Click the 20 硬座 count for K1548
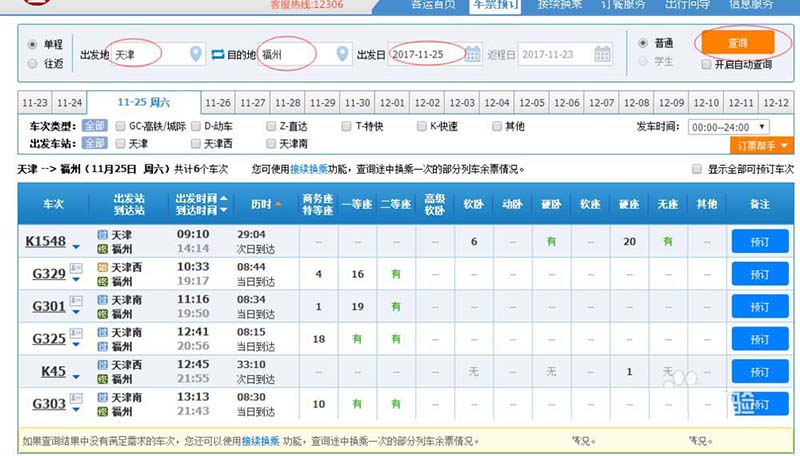Viewport: 800px width, 456px height. 629,241
